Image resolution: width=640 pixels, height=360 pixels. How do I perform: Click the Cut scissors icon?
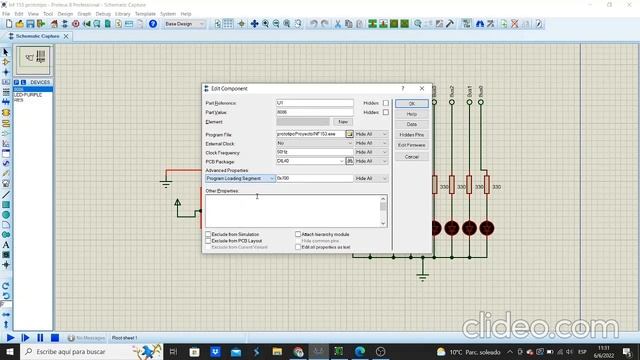(x=338, y=24)
